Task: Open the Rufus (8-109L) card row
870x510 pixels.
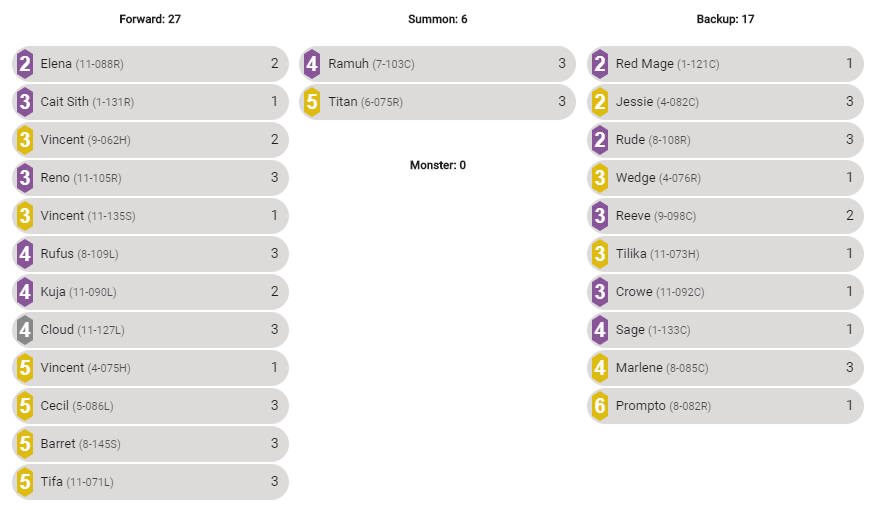Action: [x=150, y=254]
